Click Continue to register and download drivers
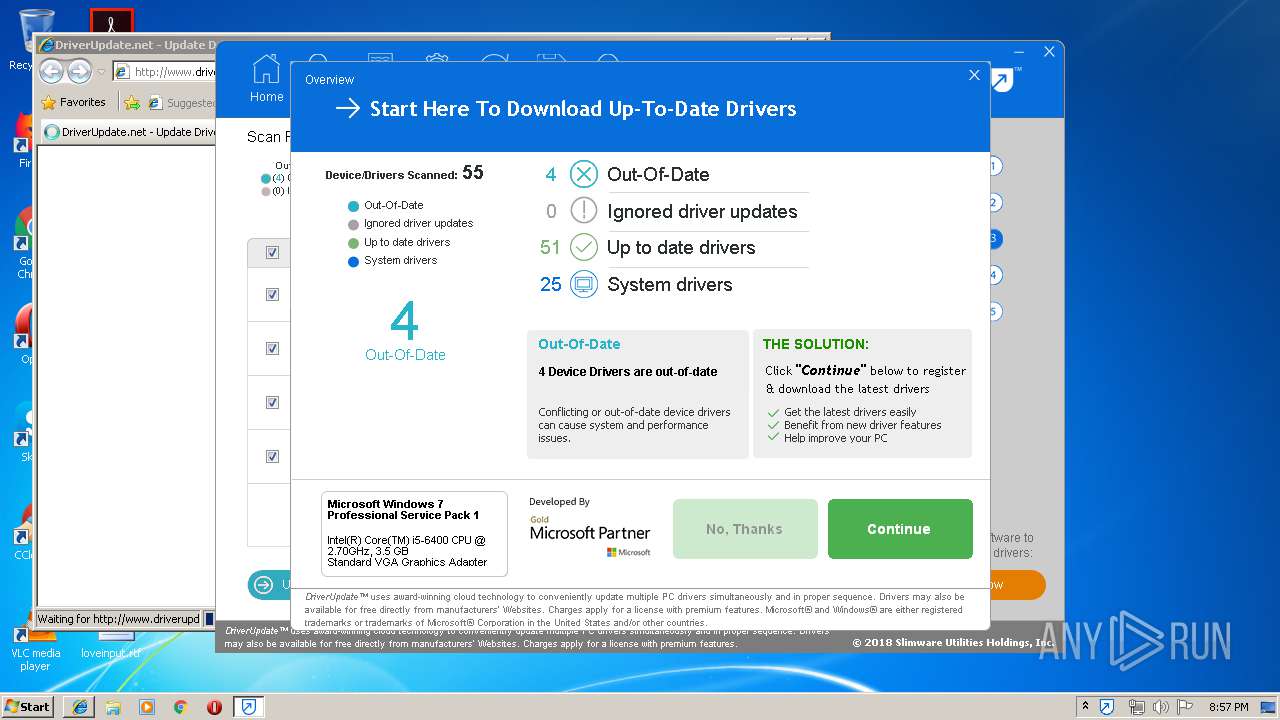 pos(900,529)
